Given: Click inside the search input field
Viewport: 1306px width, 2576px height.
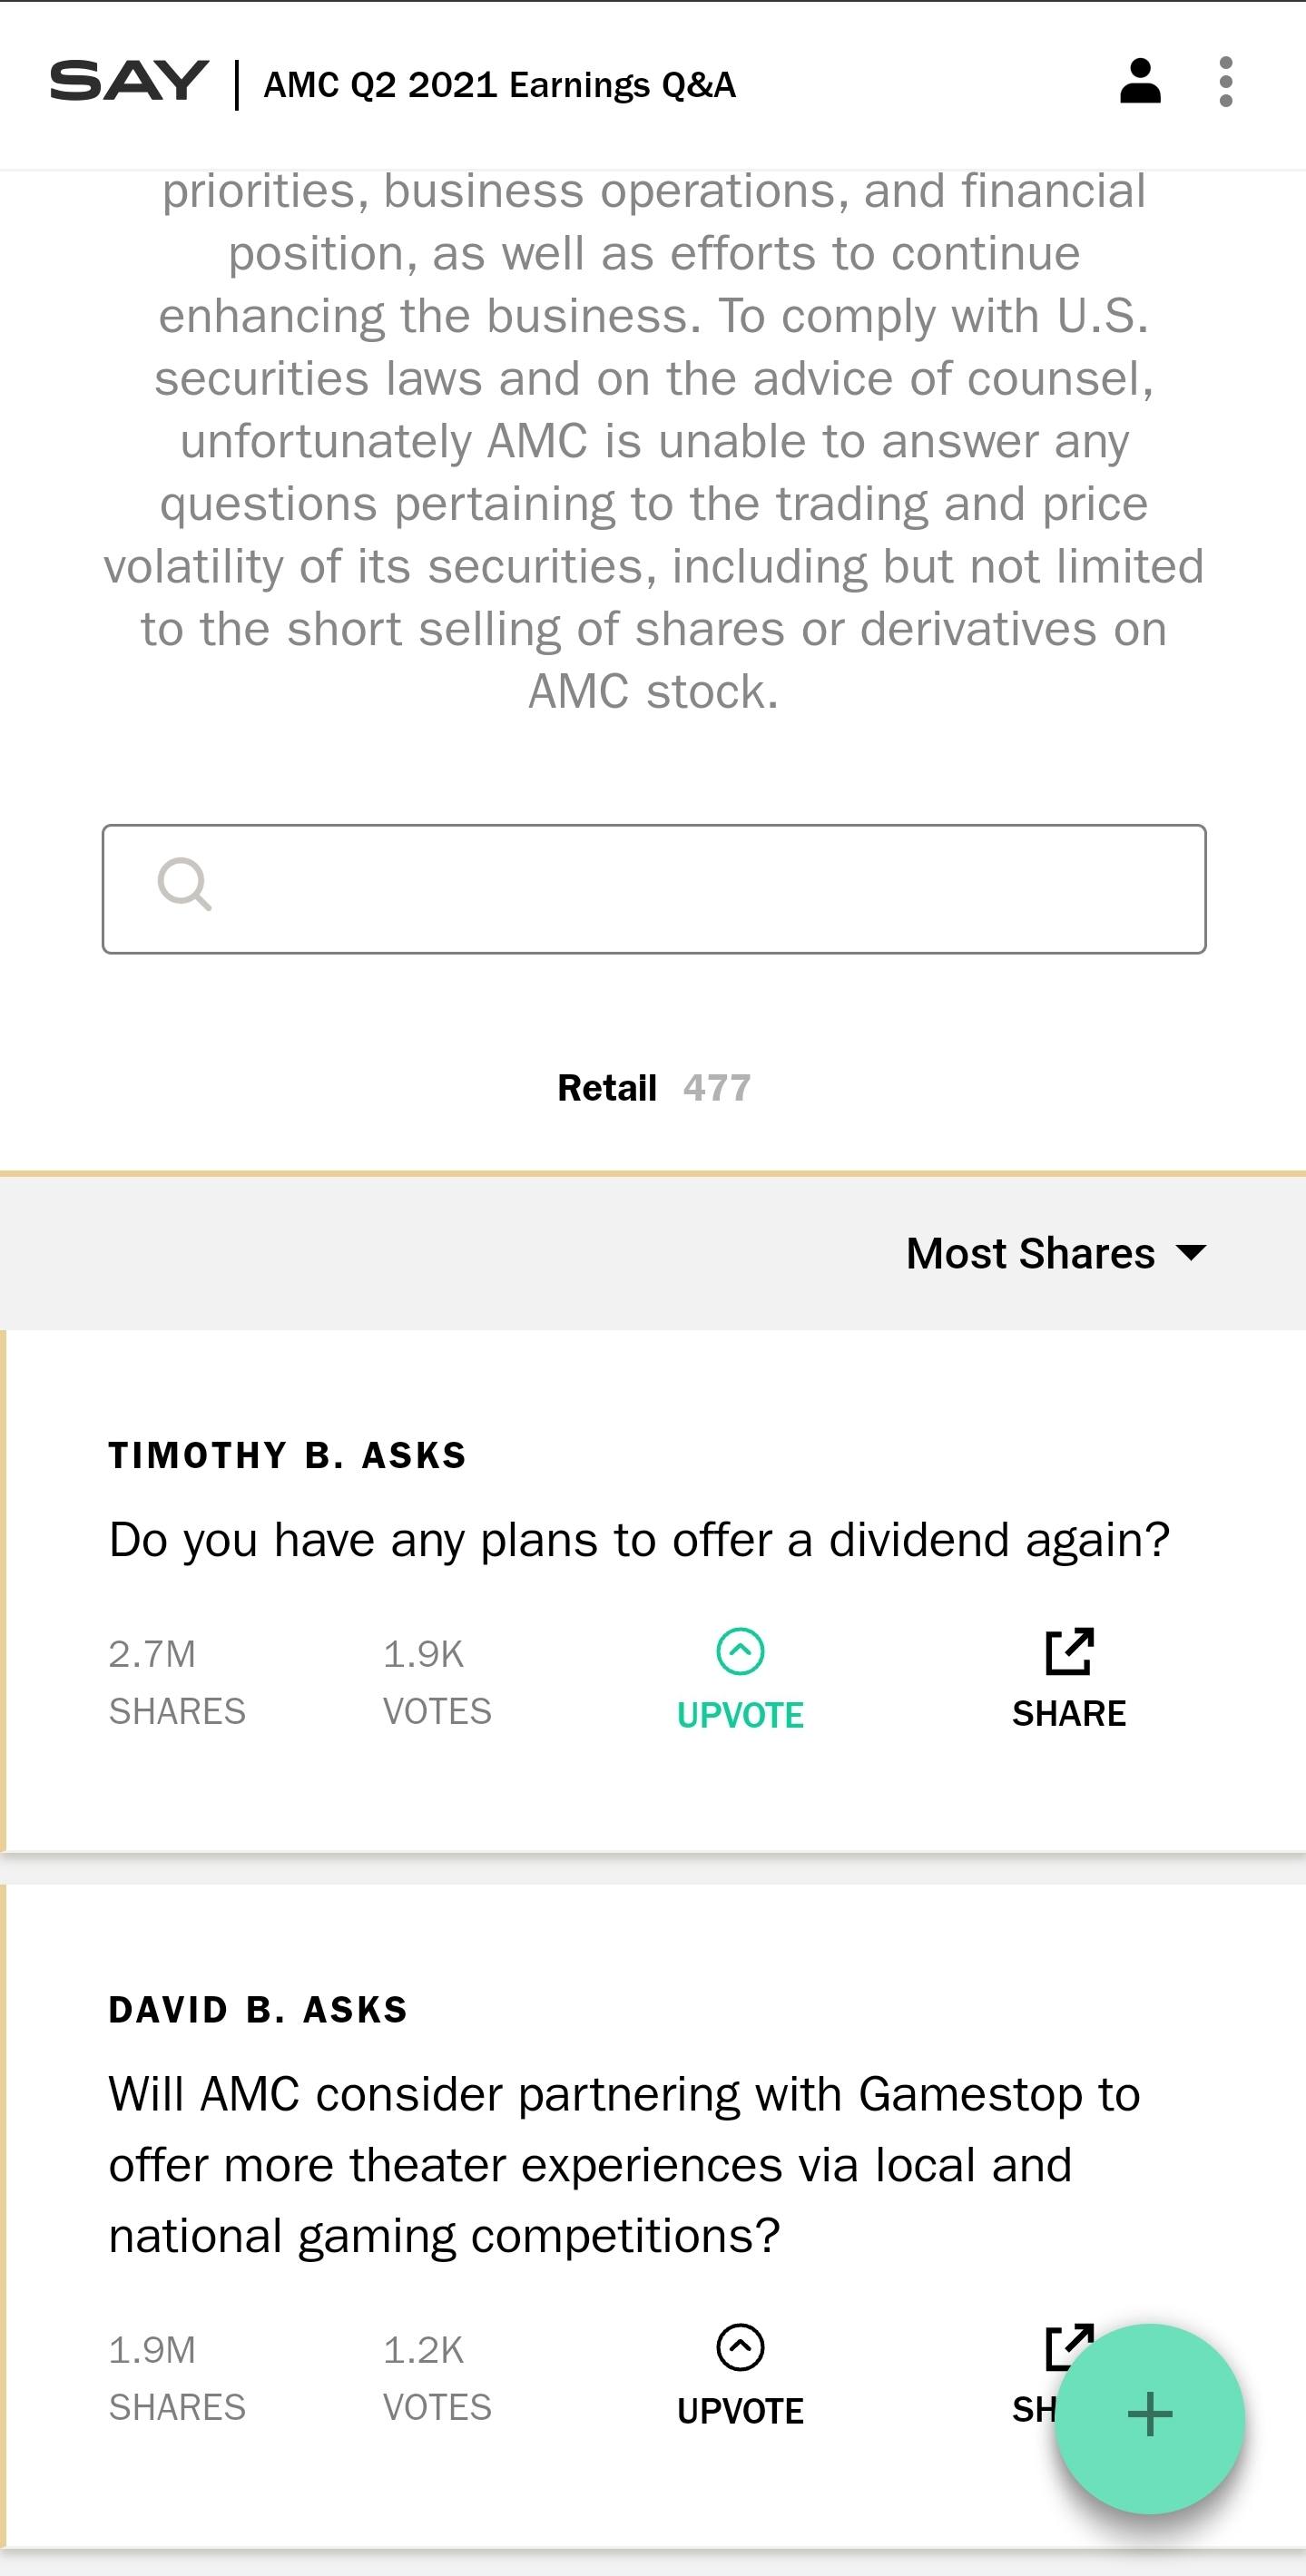Looking at the screenshot, I should pyautogui.click(x=653, y=884).
